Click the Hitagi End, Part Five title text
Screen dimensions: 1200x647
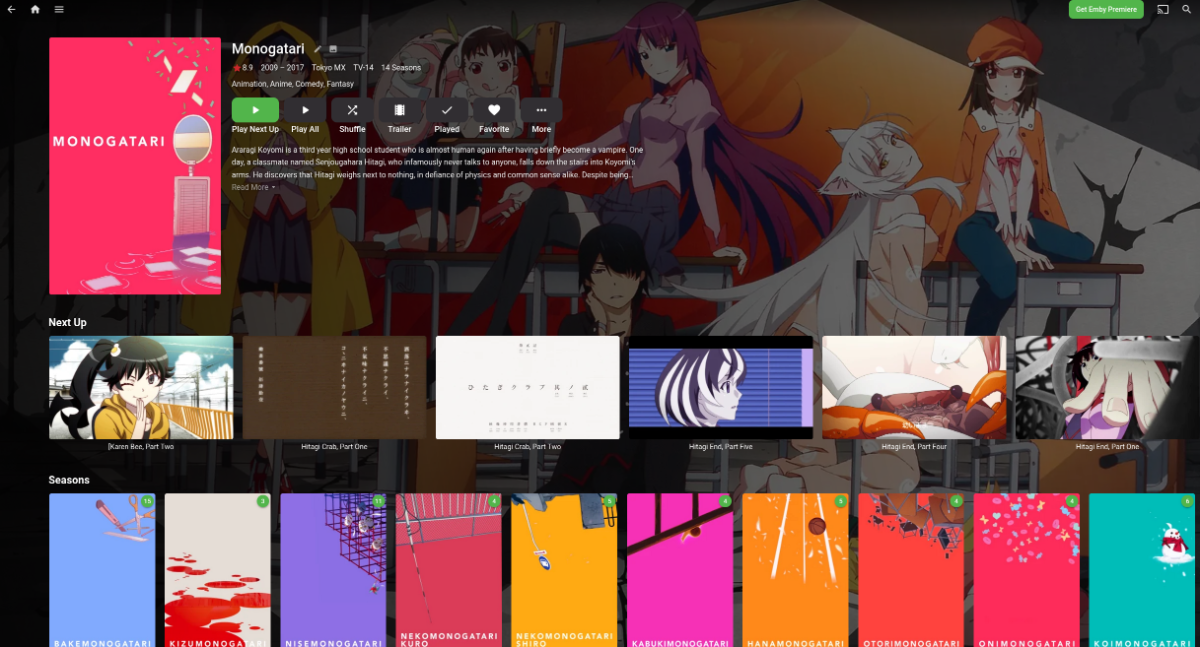tap(721, 447)
